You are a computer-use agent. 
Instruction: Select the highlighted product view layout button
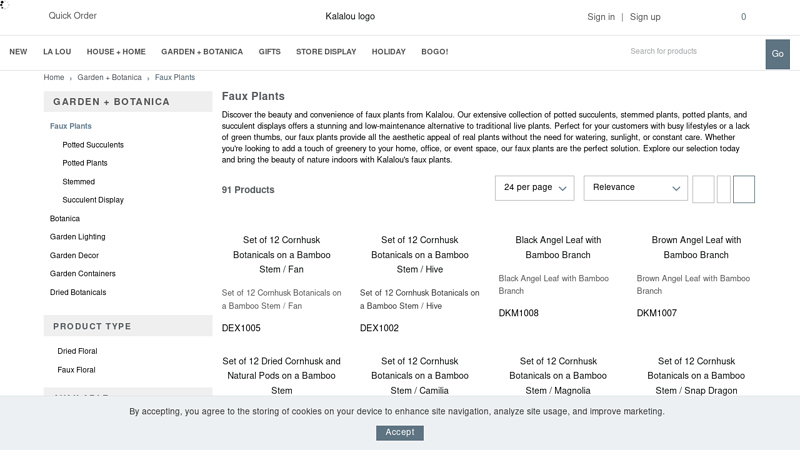pos(743,189)
